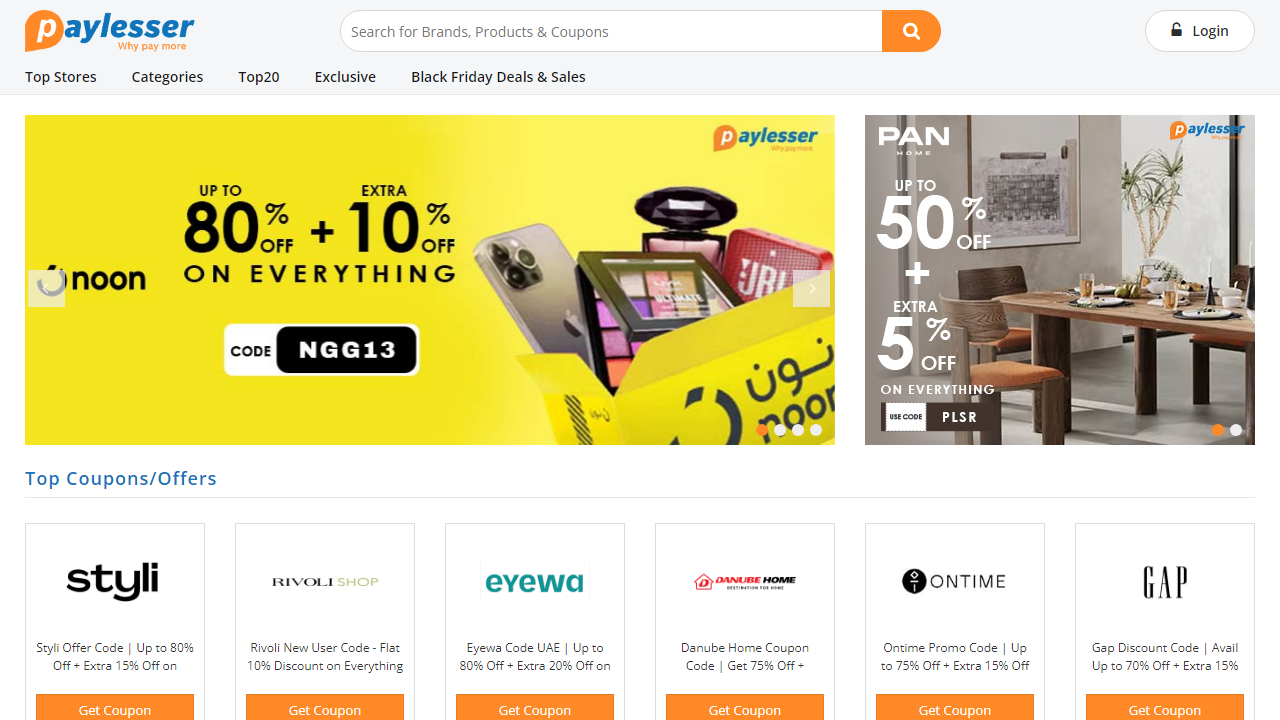The height and width of the screenshot is (720, 1280).
Task: Expand the Top Stores menu
Action: [61, 77]
